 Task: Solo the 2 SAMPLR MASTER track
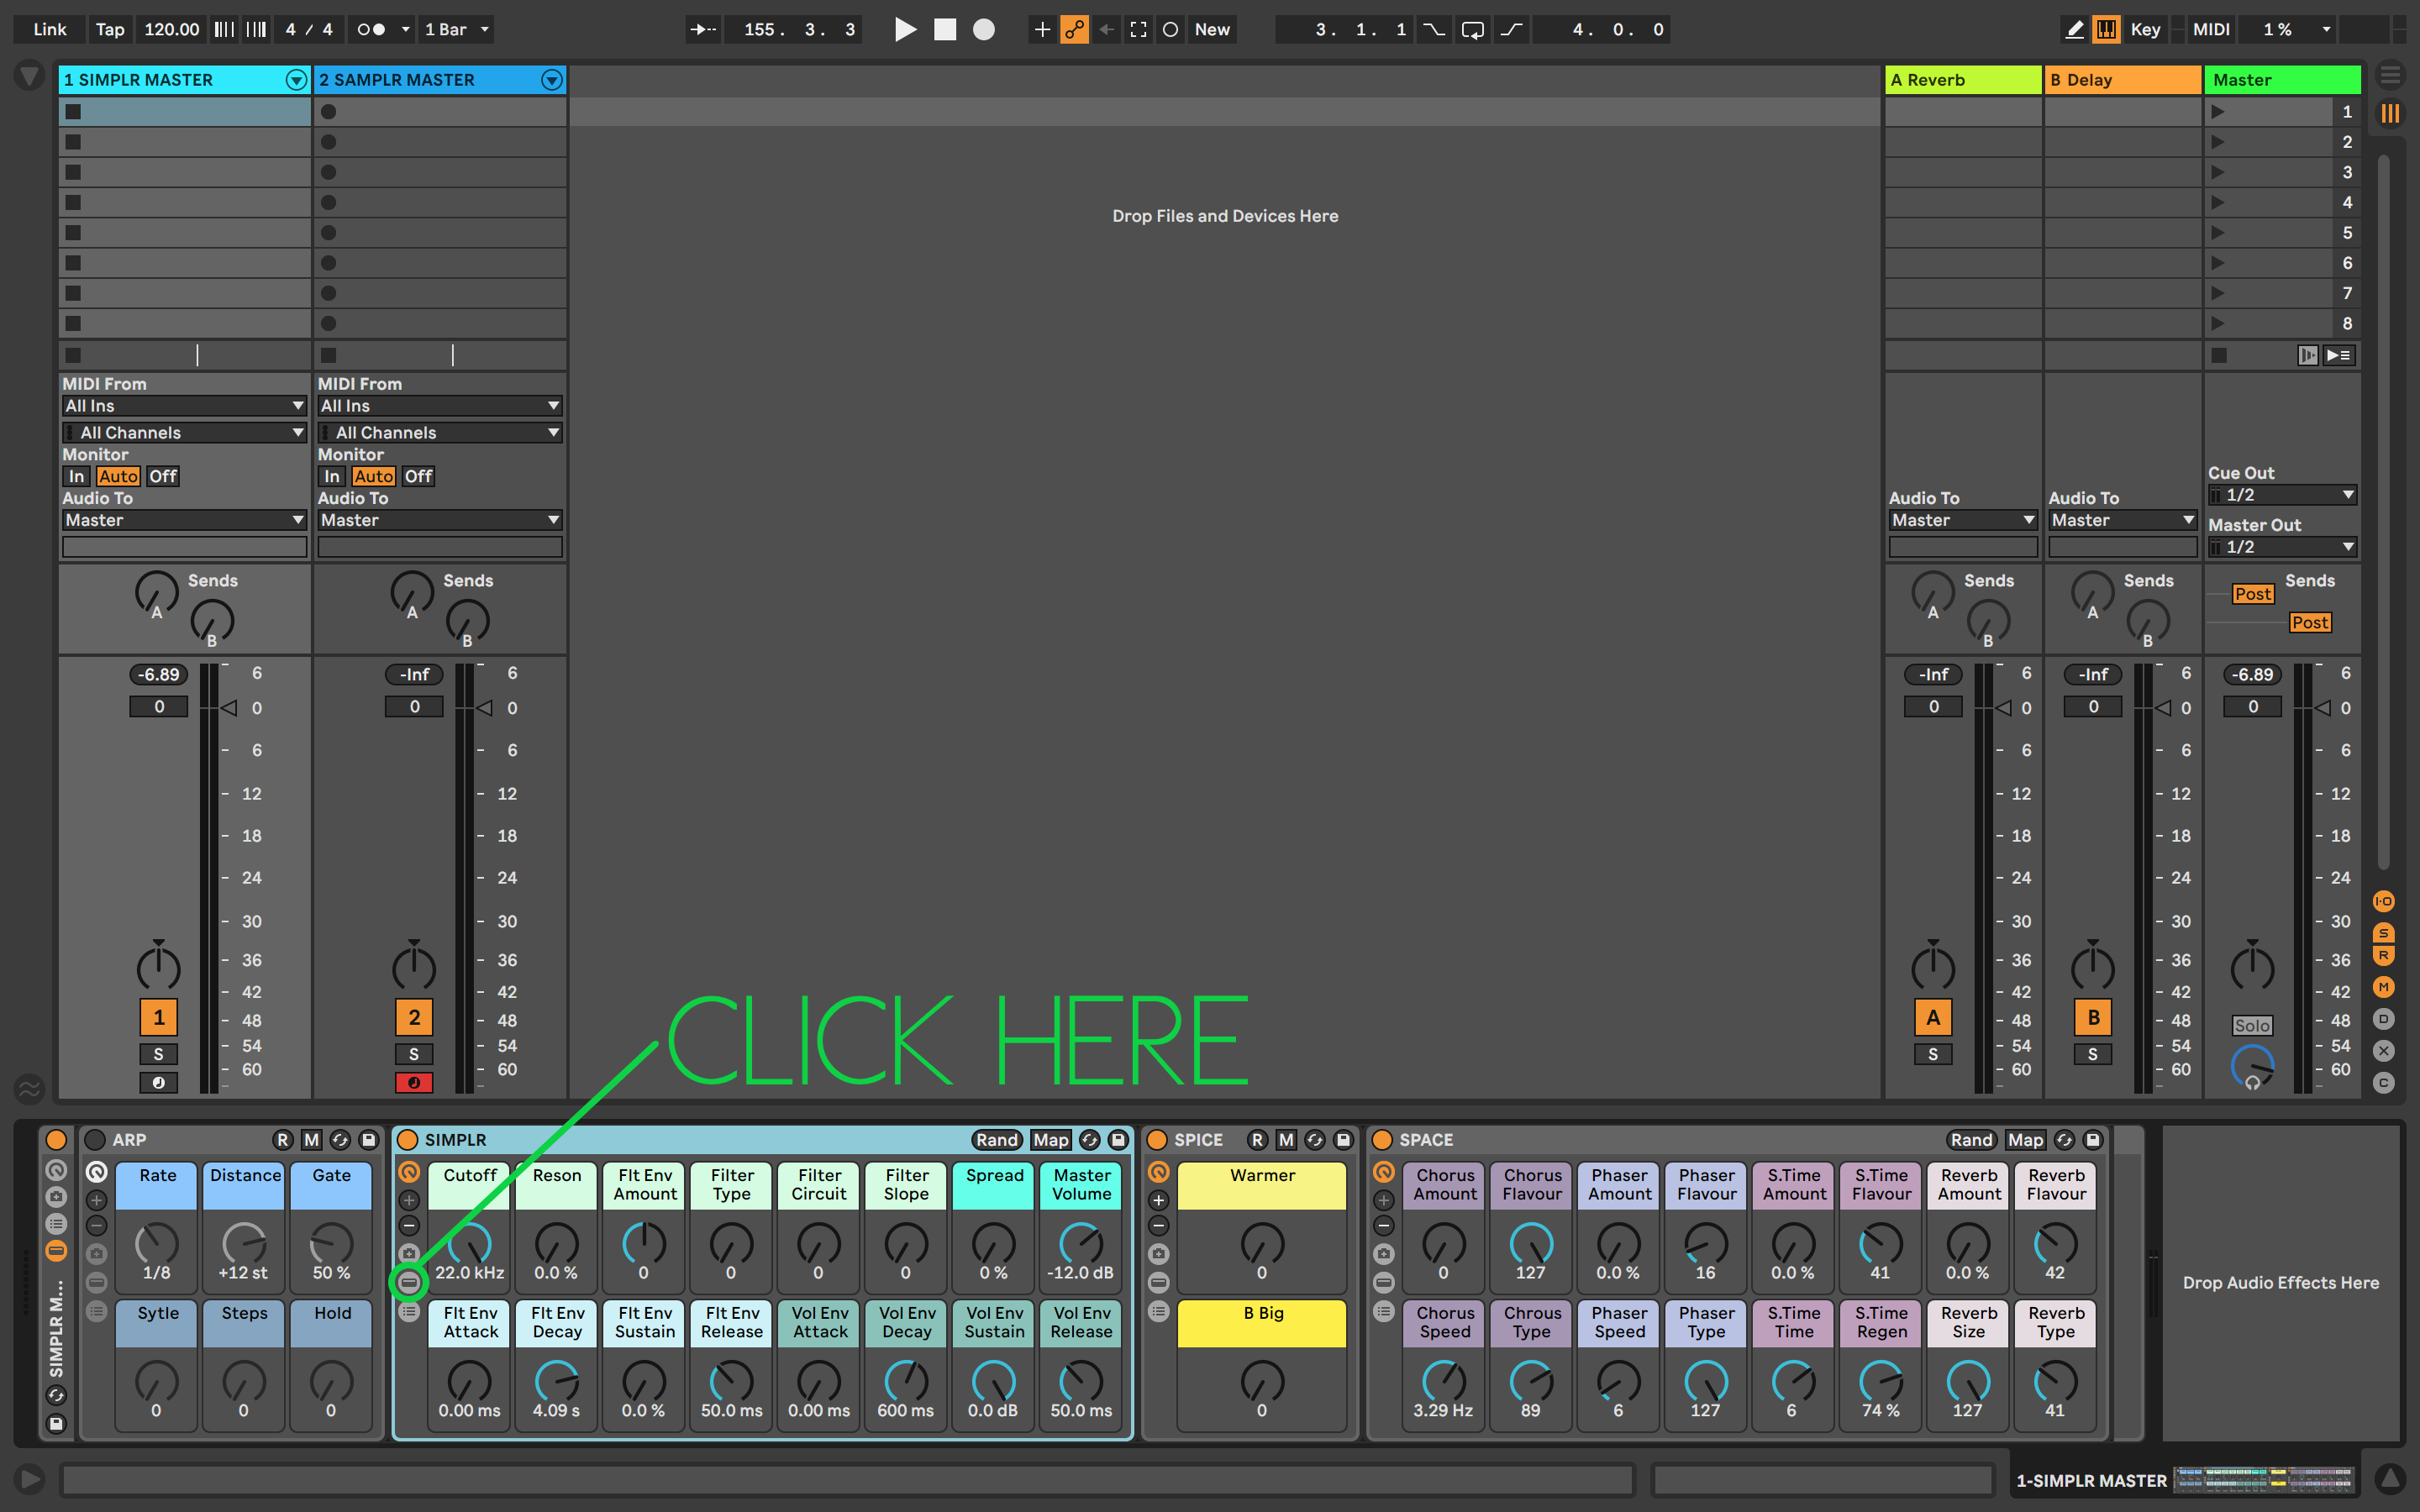[414, 1053]
